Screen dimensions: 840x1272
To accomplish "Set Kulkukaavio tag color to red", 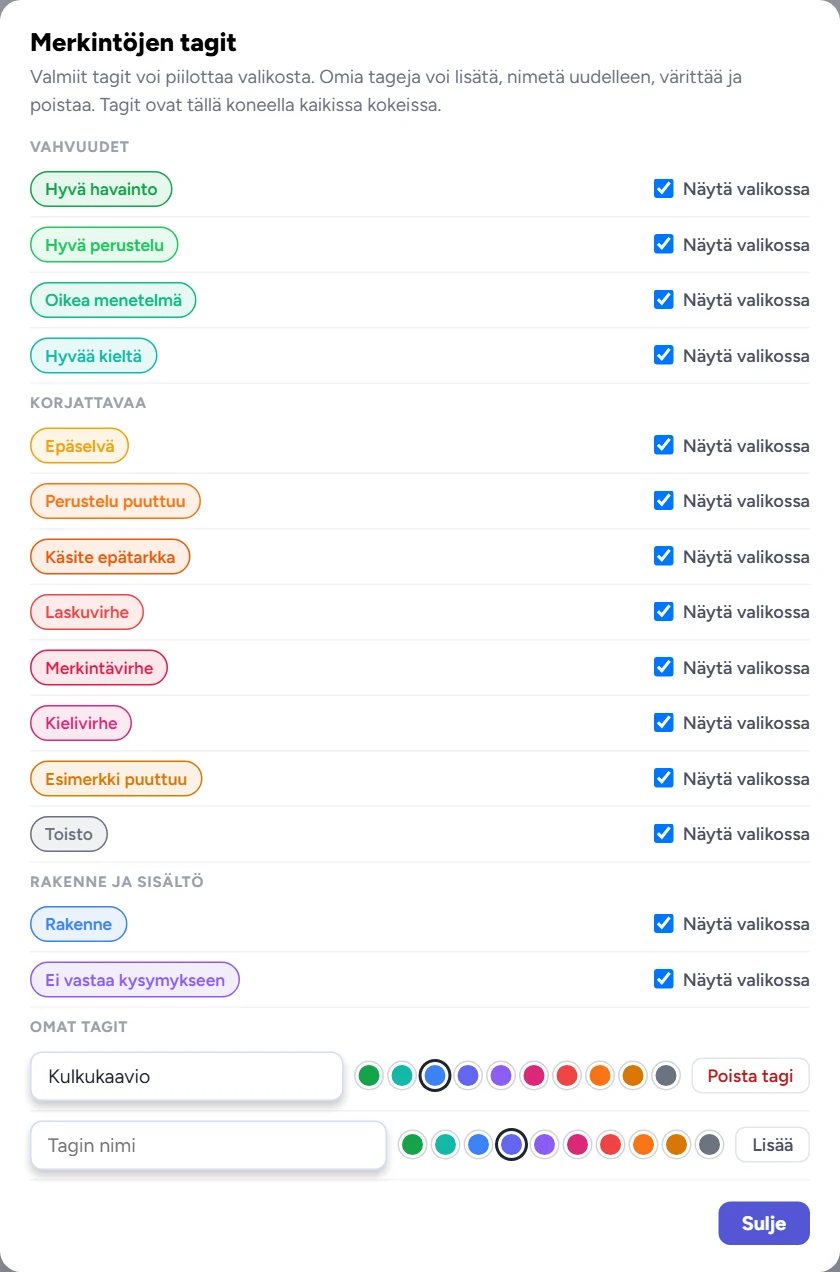I will [x=567, y=1076].
